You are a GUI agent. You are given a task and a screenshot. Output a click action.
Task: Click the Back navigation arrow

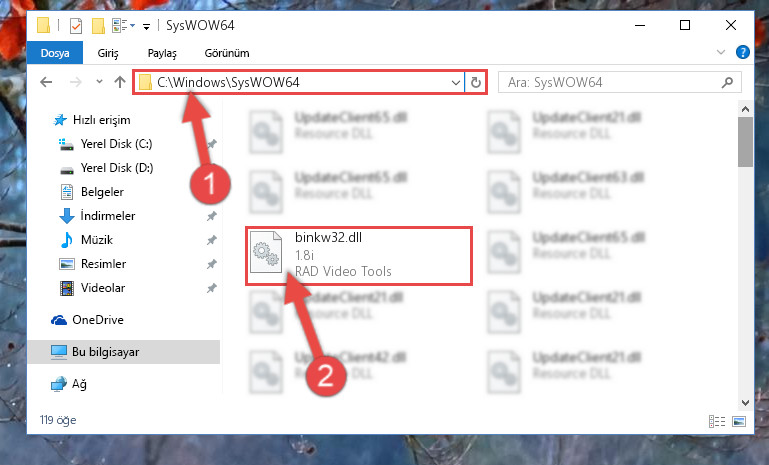tap(46, 82)
